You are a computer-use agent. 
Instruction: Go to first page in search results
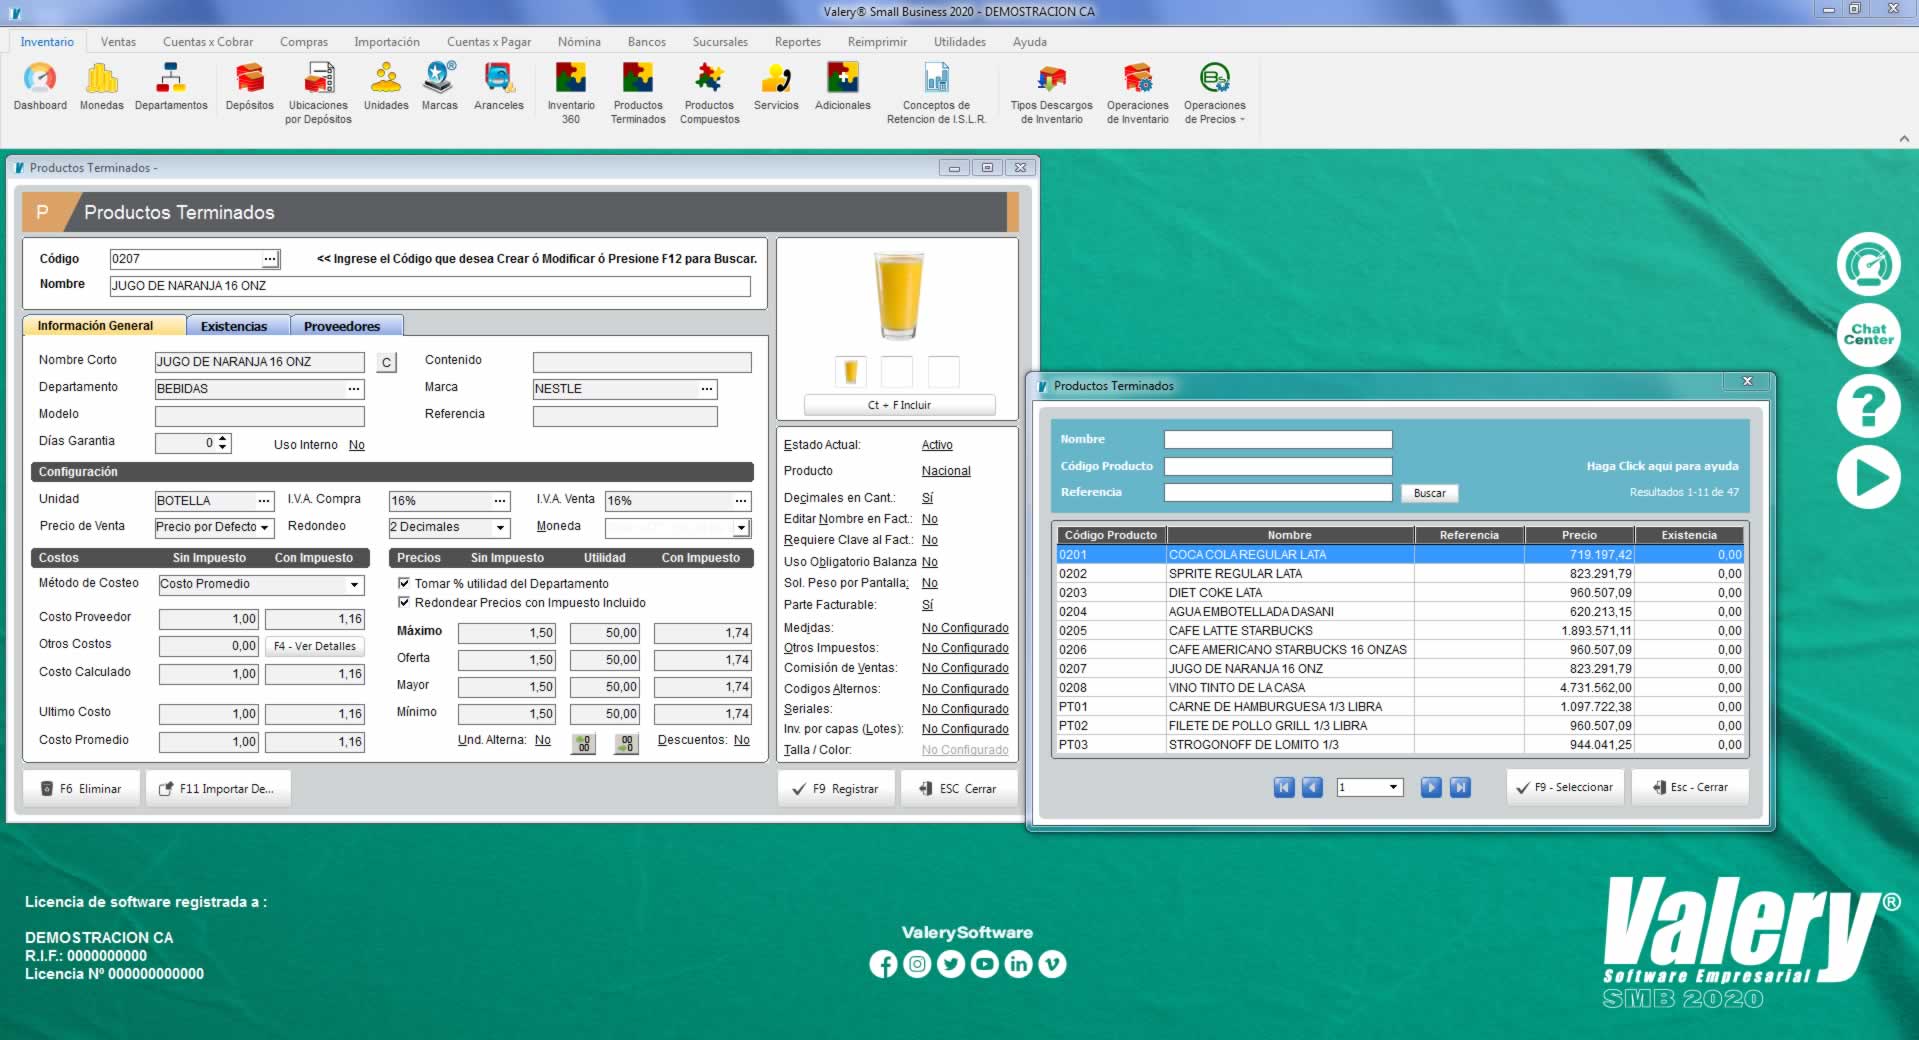click(1284, 788)
